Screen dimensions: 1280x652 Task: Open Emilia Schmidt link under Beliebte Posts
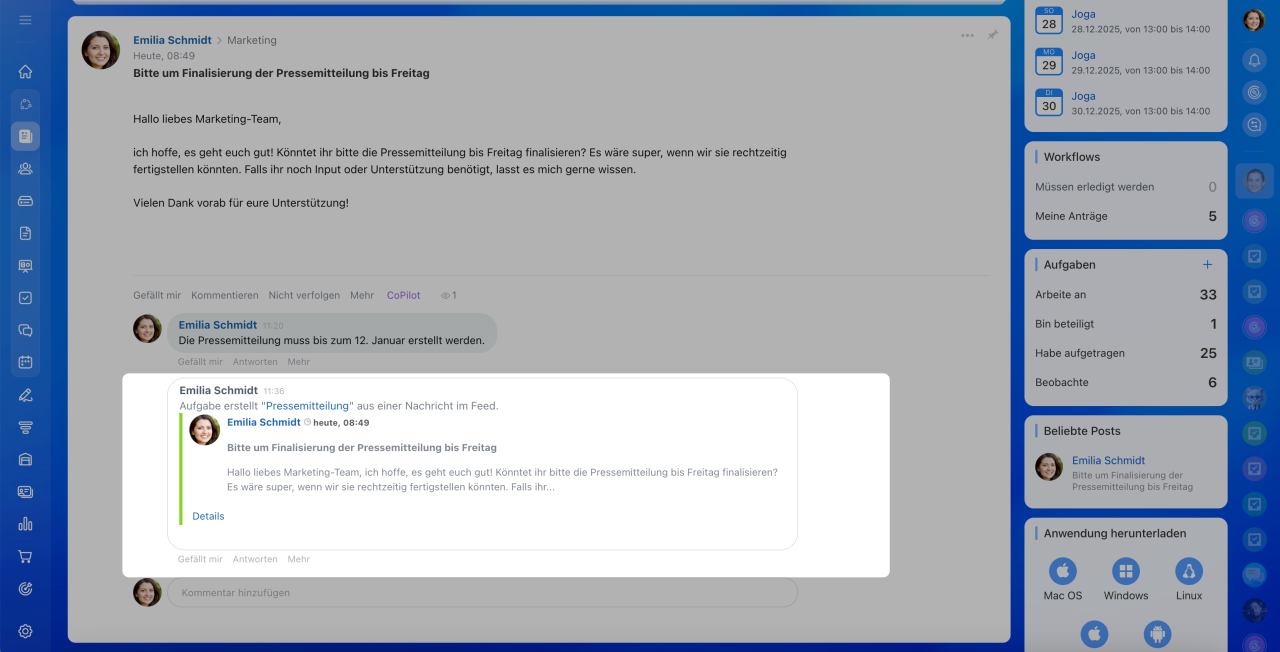[1108, 461]
